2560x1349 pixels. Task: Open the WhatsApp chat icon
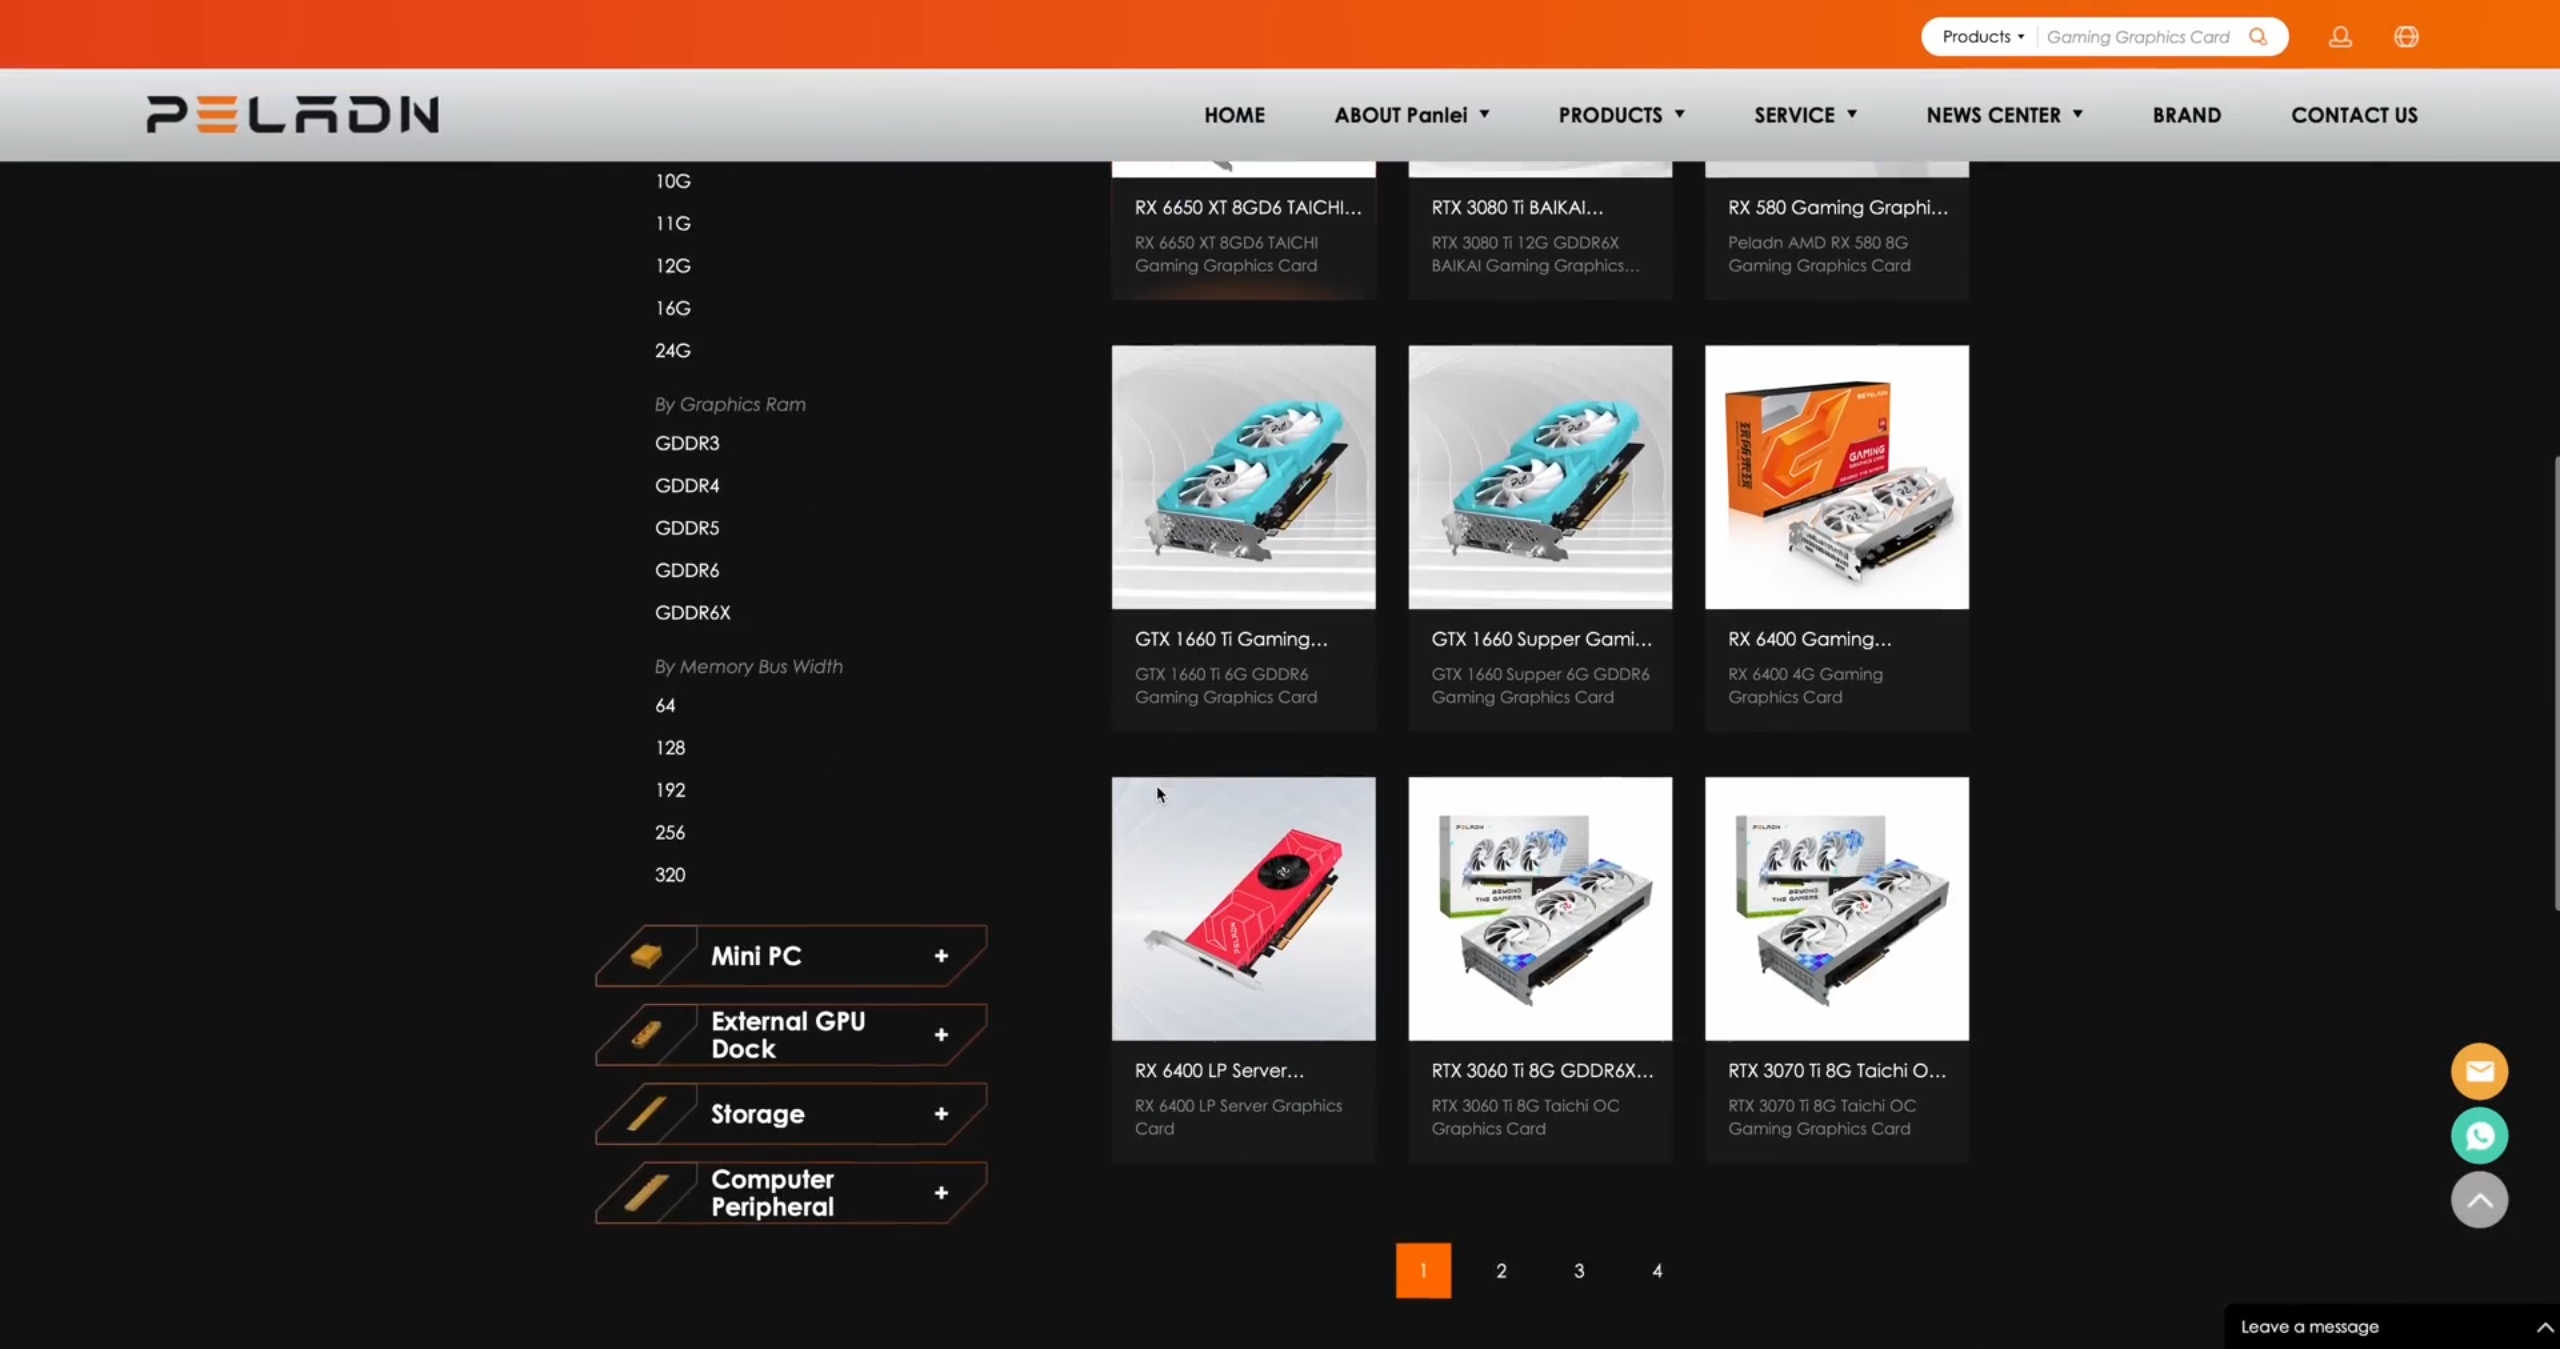click(x=2479, y=1135)
